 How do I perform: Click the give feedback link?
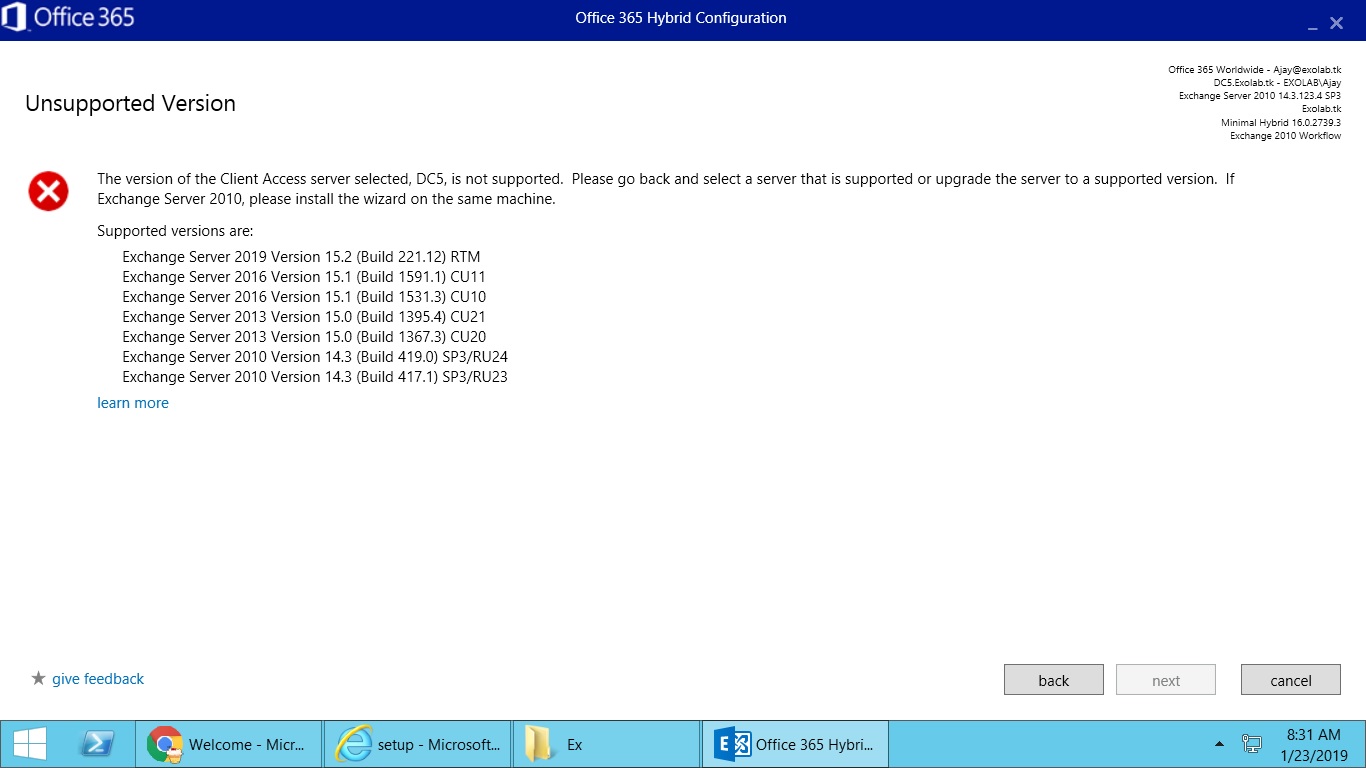click(x=98, y=679)
